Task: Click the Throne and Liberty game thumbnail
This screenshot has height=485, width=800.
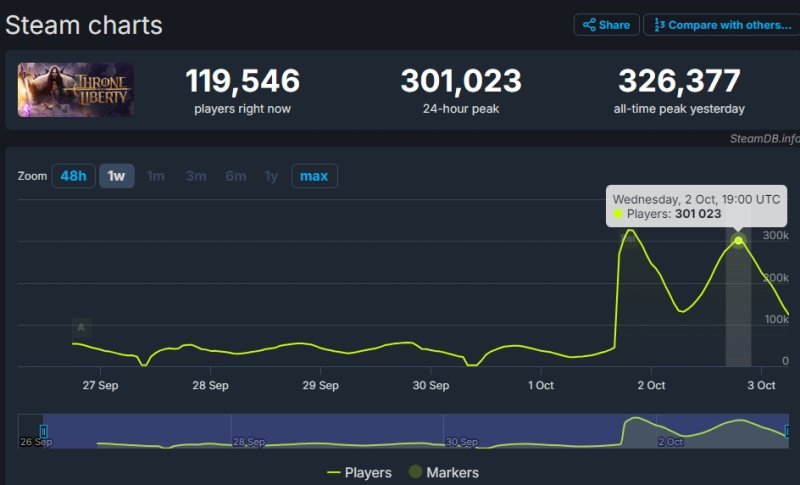Action: [75, 90]
